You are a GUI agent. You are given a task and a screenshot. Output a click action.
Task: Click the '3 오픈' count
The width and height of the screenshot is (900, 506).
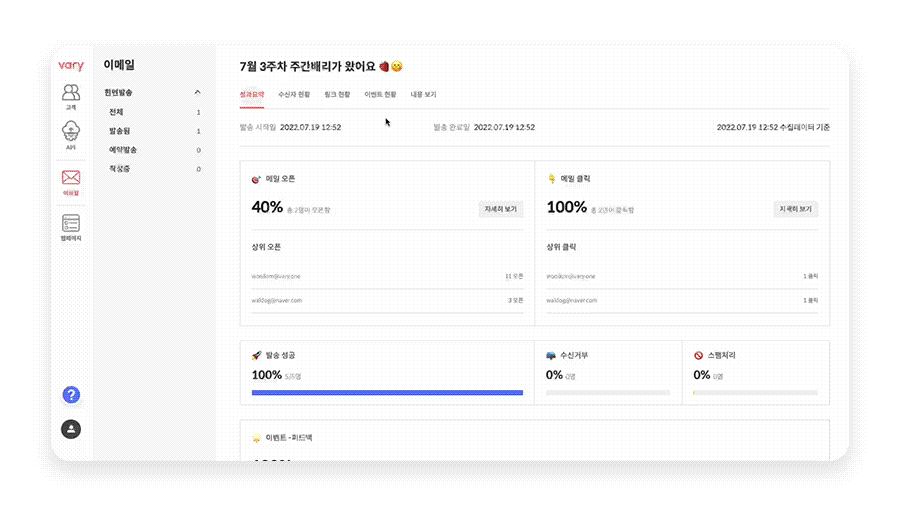(515, 301)
